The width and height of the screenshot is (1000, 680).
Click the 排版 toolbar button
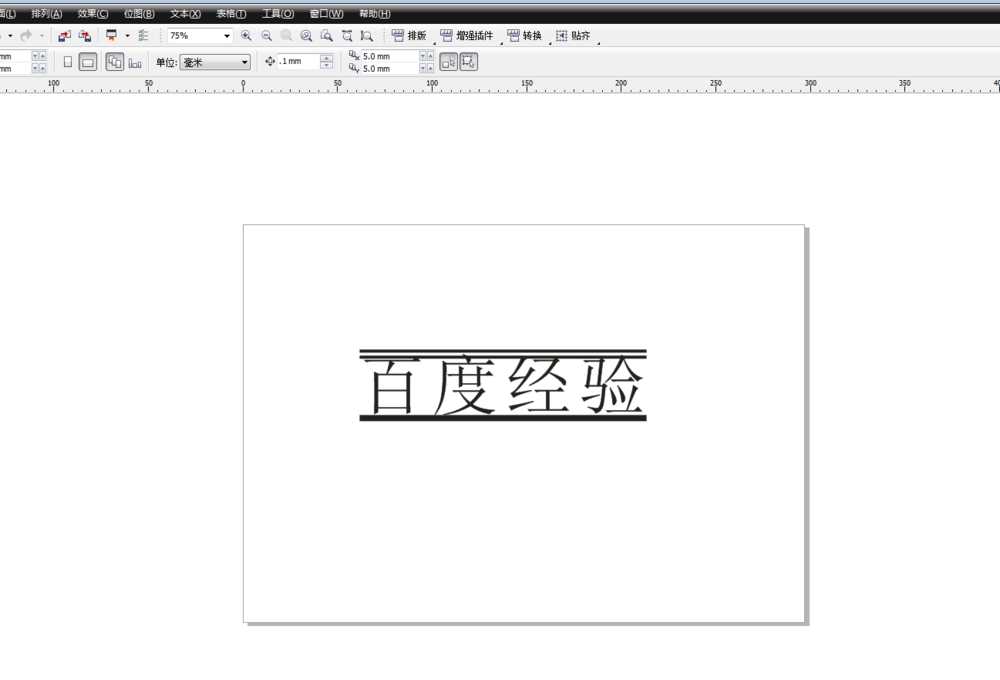pos(413,35)
